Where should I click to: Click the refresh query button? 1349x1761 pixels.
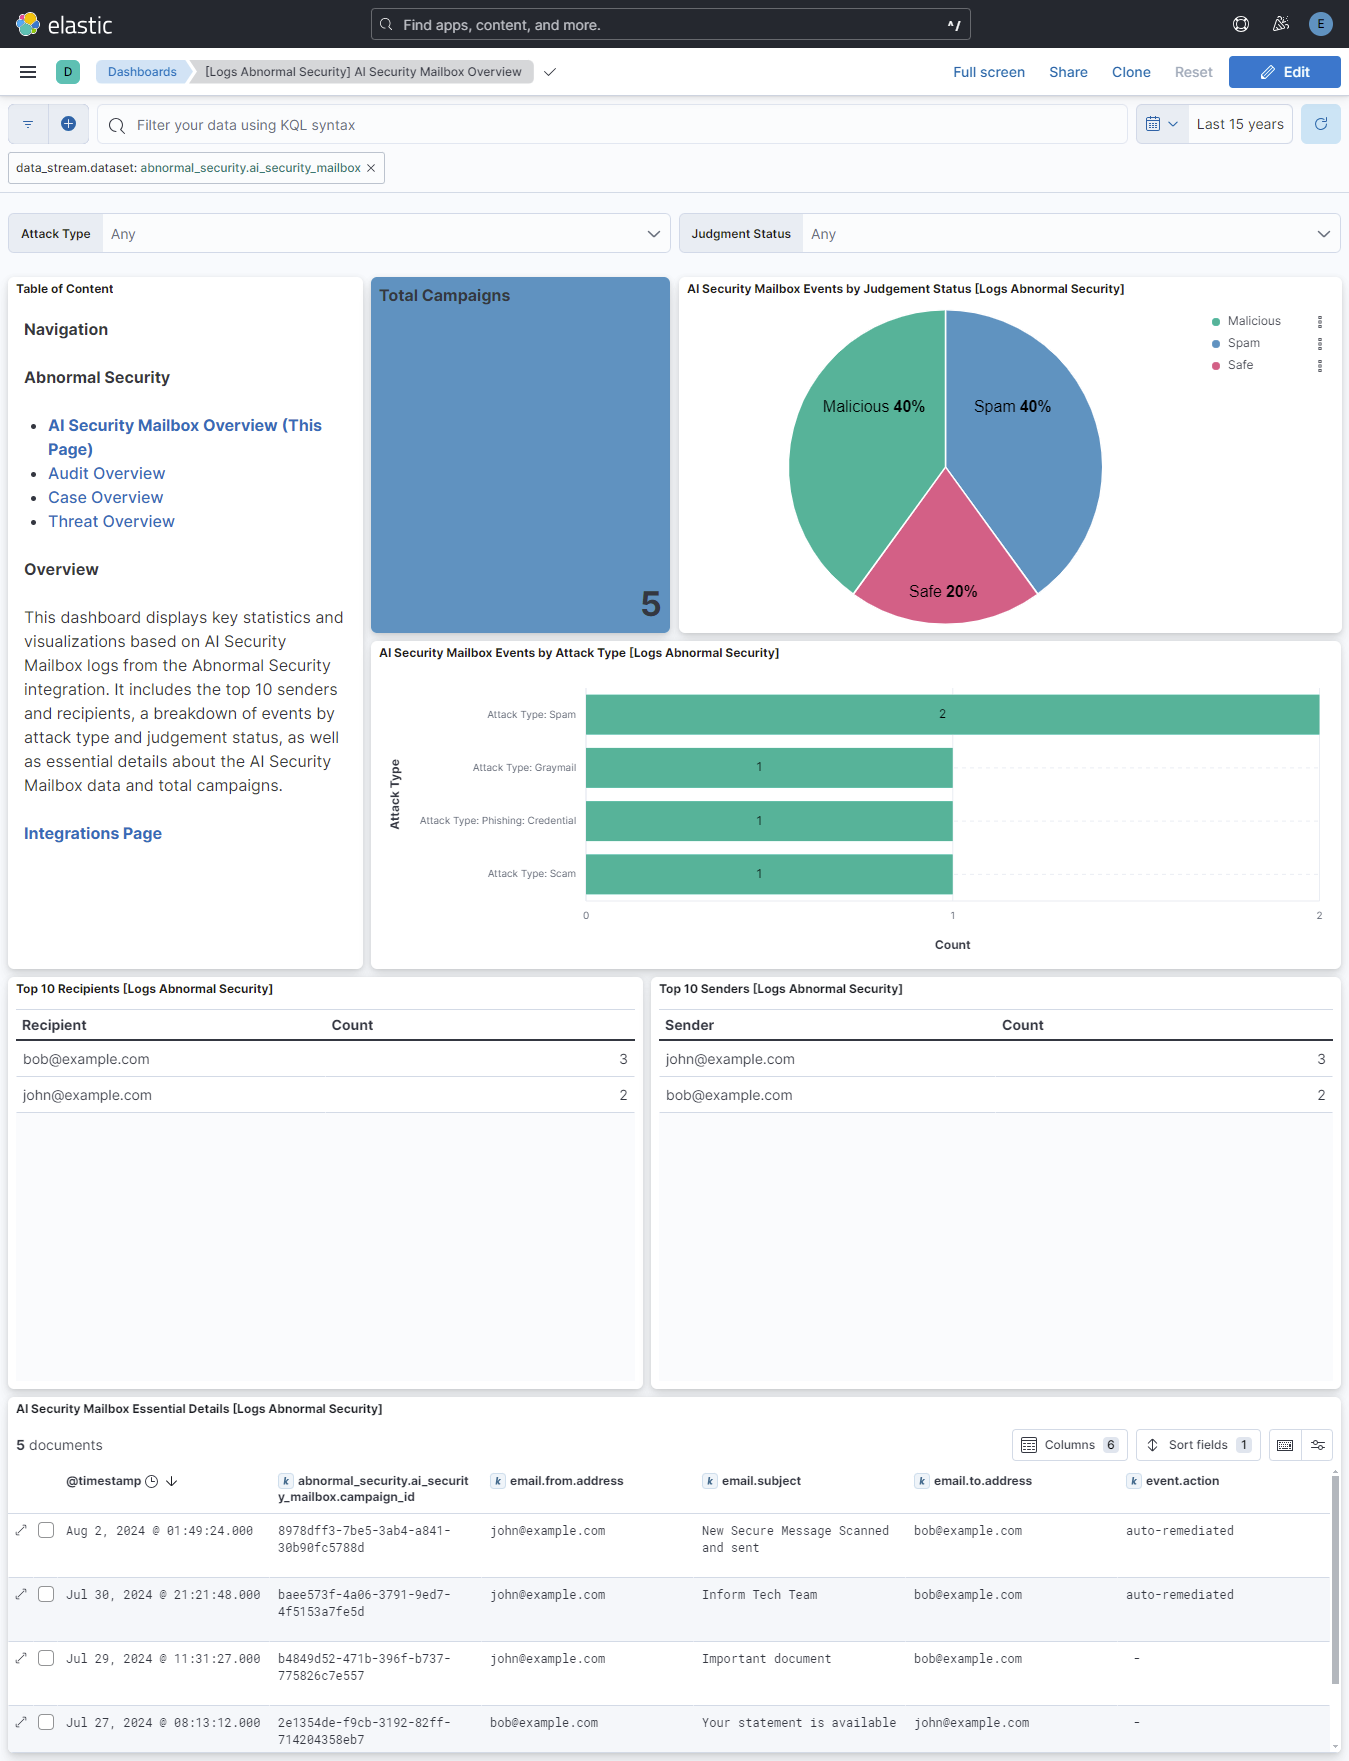point(1320,124)
